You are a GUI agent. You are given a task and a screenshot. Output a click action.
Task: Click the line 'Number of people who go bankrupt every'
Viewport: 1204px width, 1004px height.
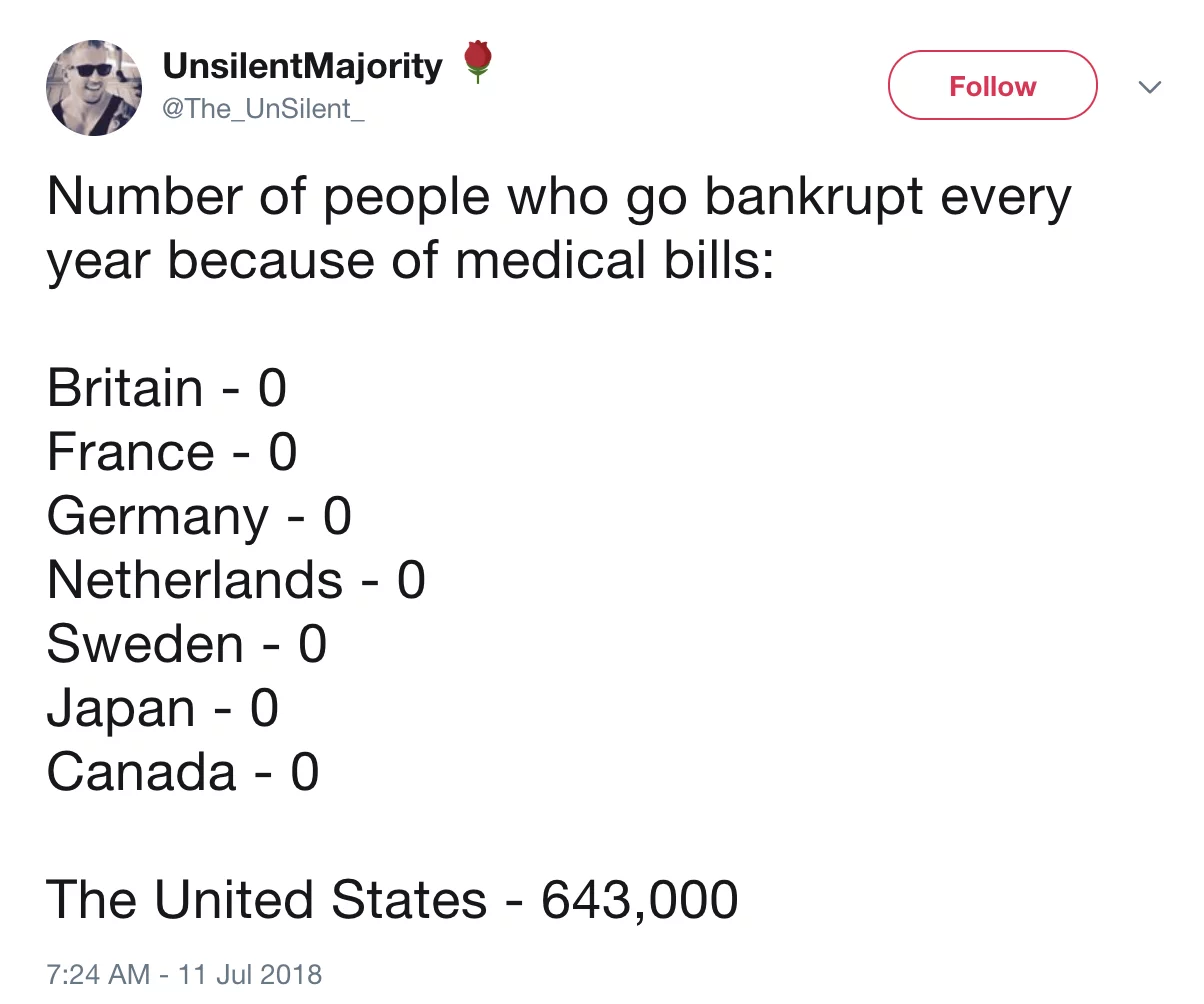coord(558,198)
